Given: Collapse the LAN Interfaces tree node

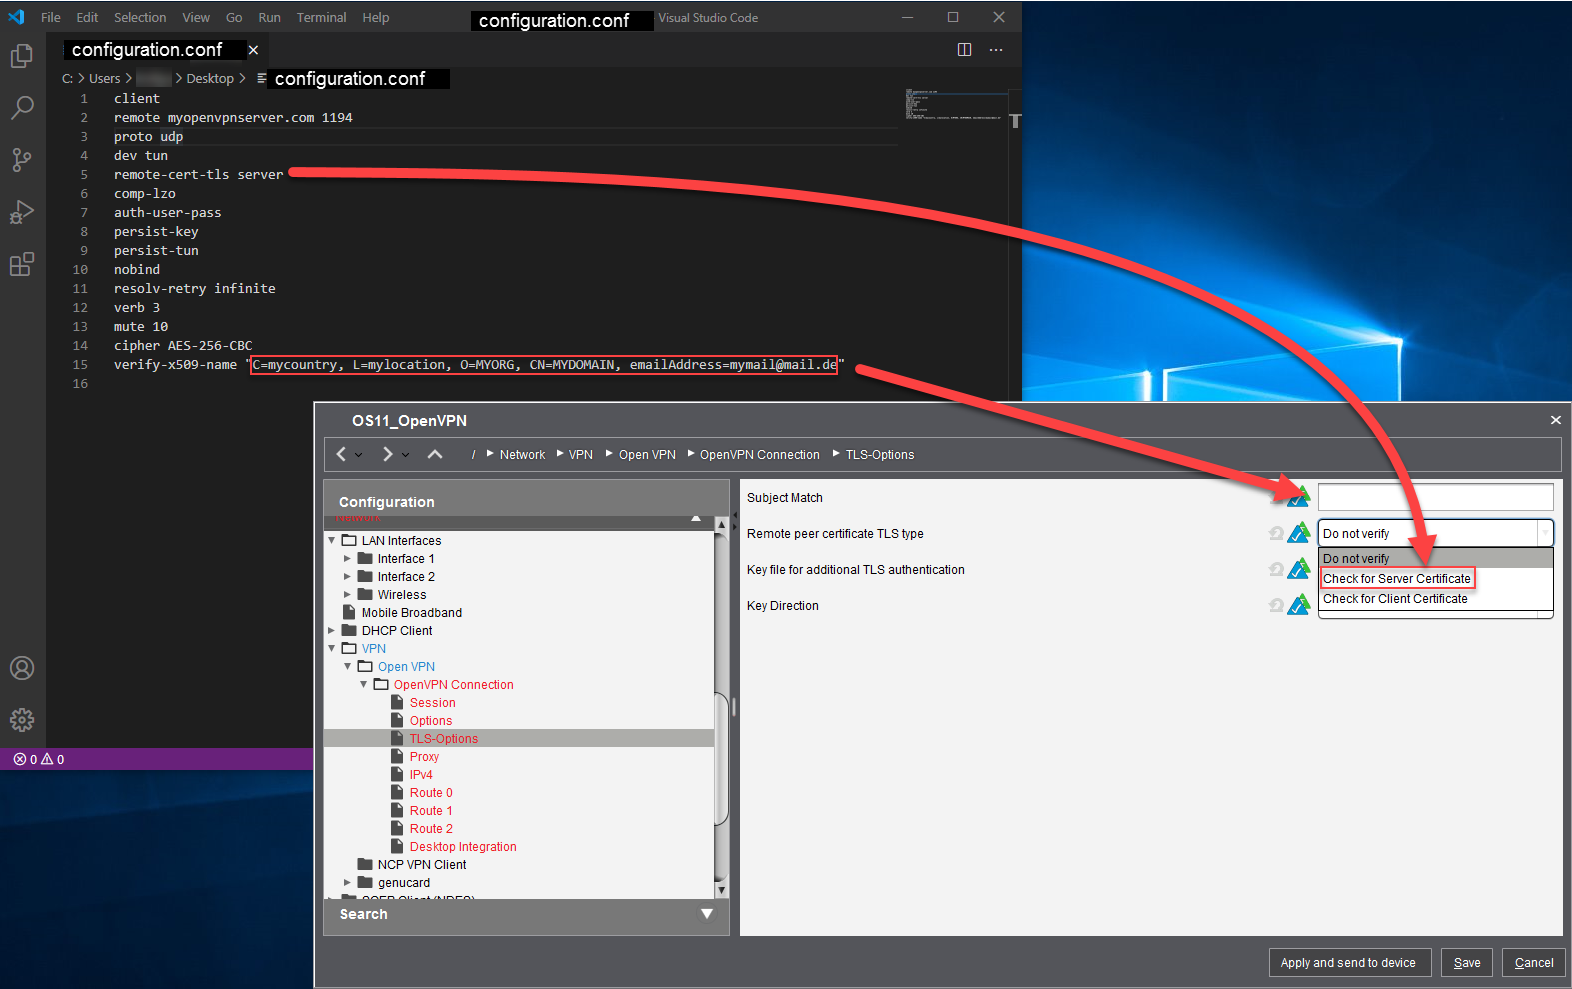Looking at the screenshot, I should click(x=332, y=541).
